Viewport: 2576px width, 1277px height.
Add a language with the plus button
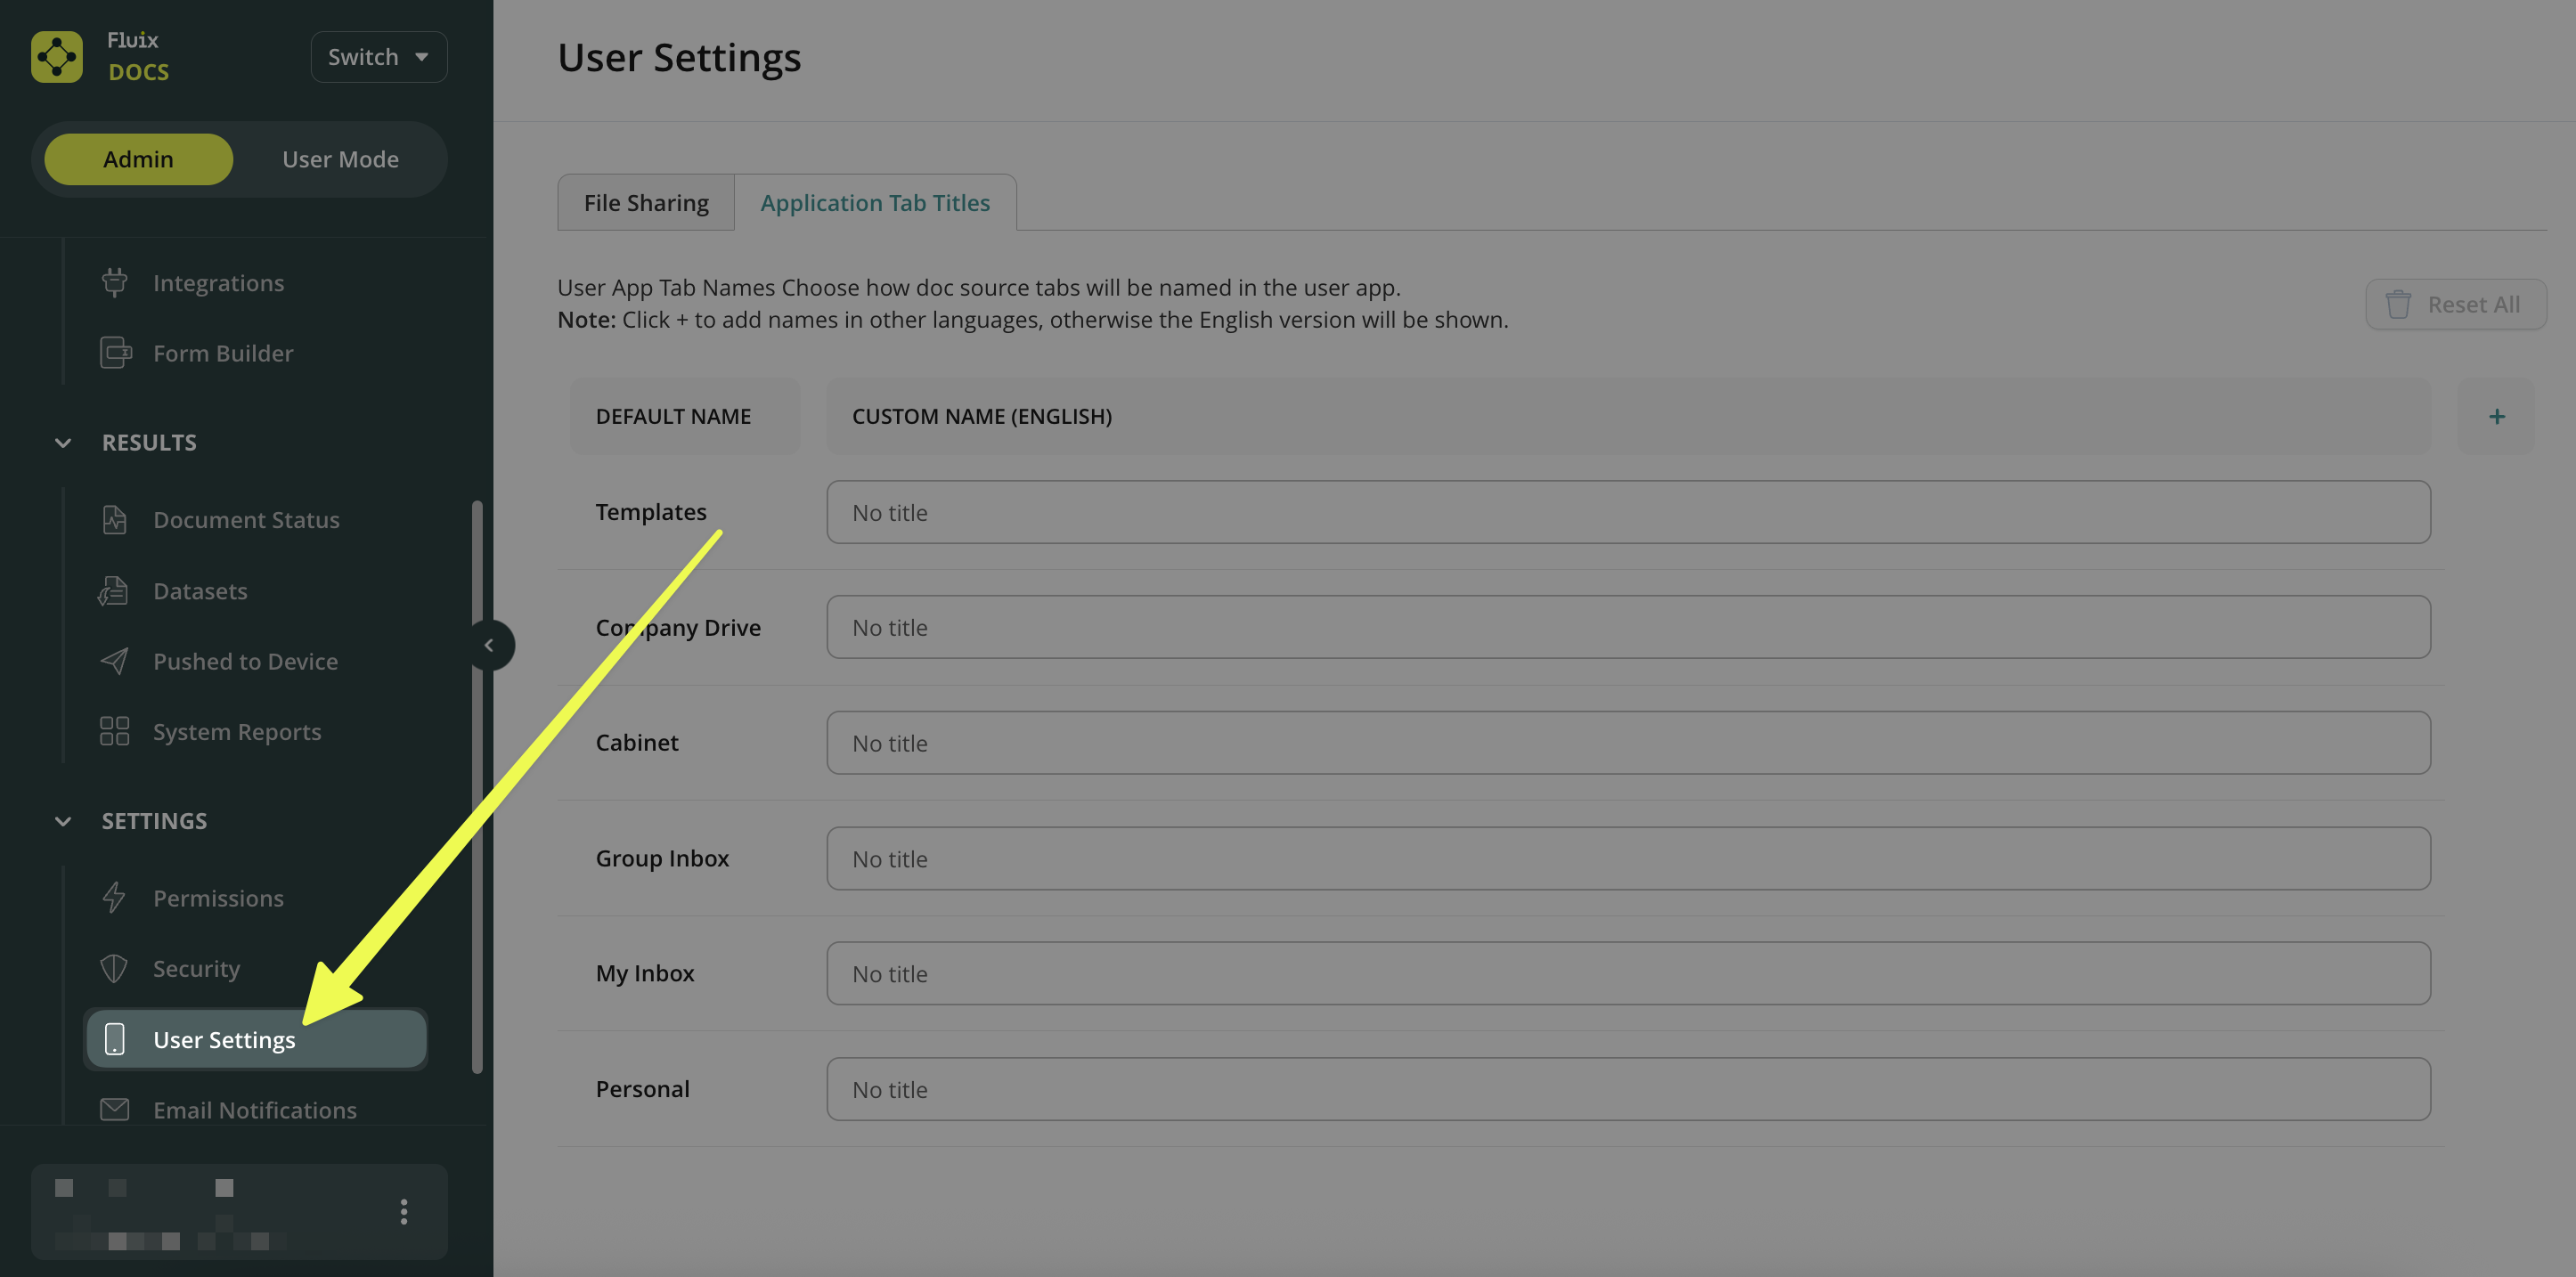[x=2496, y=417]
